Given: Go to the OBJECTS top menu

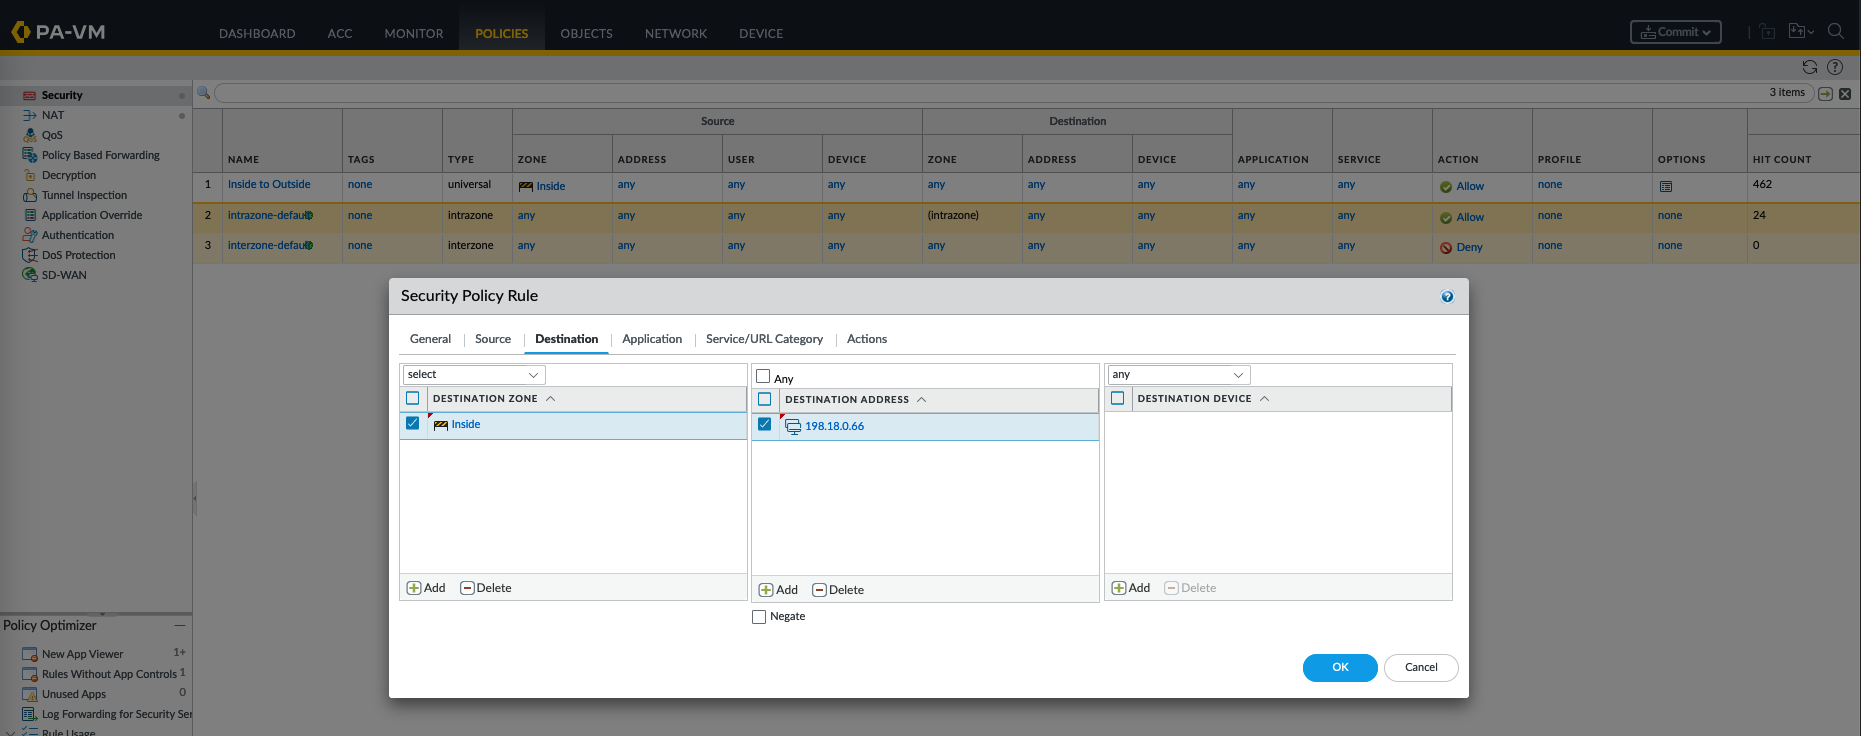Looking at the screenshot, I should pos(586,33).
